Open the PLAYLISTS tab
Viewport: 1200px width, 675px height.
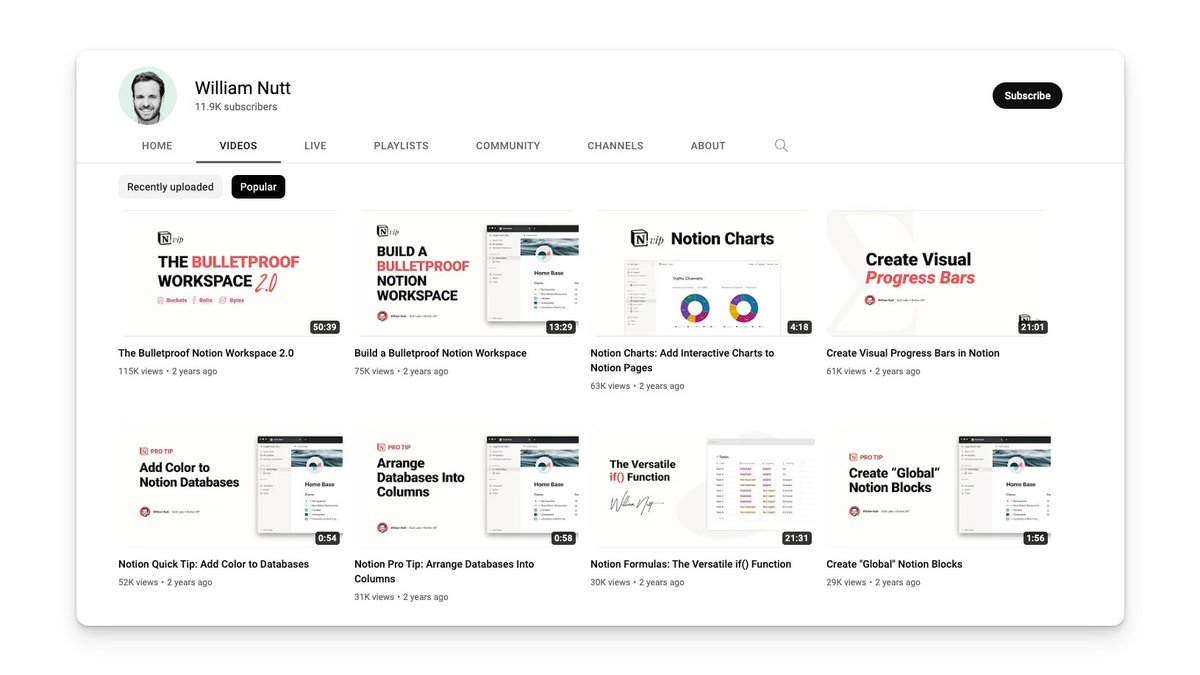pyautogui.click(x=401, y=146)
